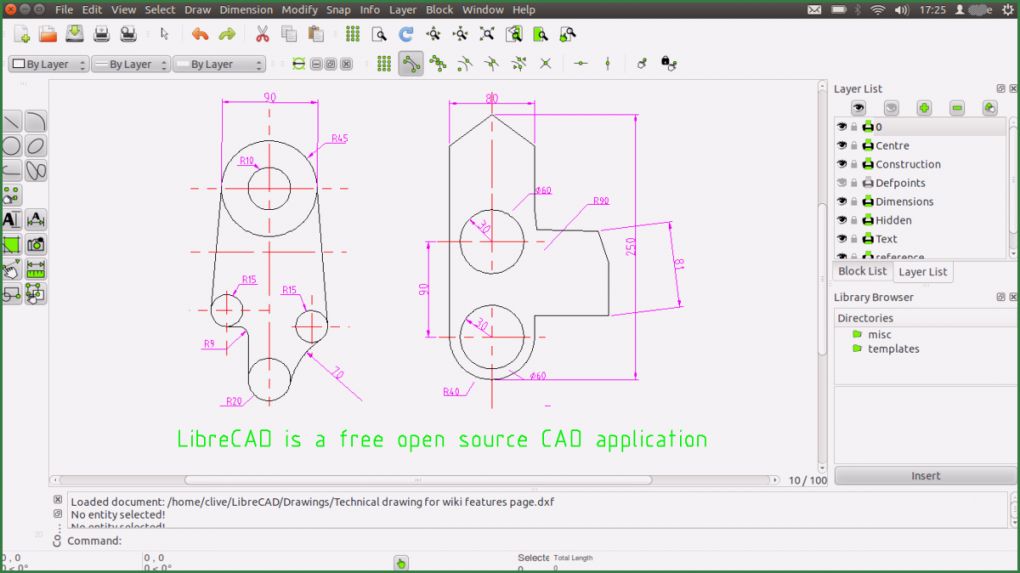1020x573 pixels.
Task: Click the Print icon in the toolbar
Action: [x=101, y=34]
